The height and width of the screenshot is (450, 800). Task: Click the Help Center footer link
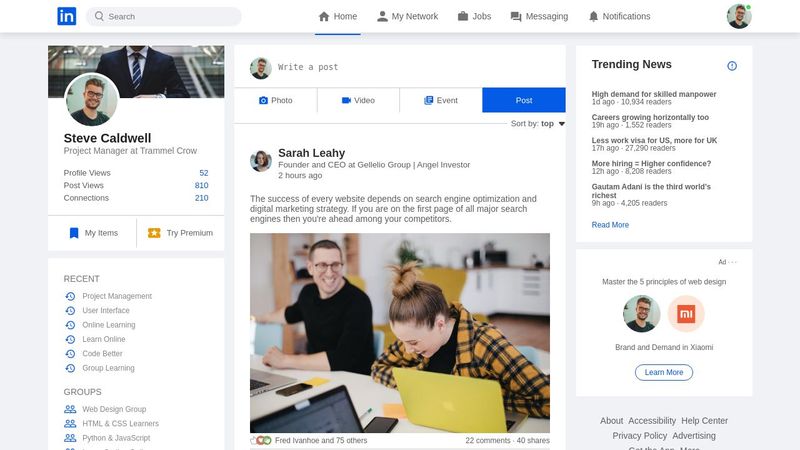pos(705,421)
